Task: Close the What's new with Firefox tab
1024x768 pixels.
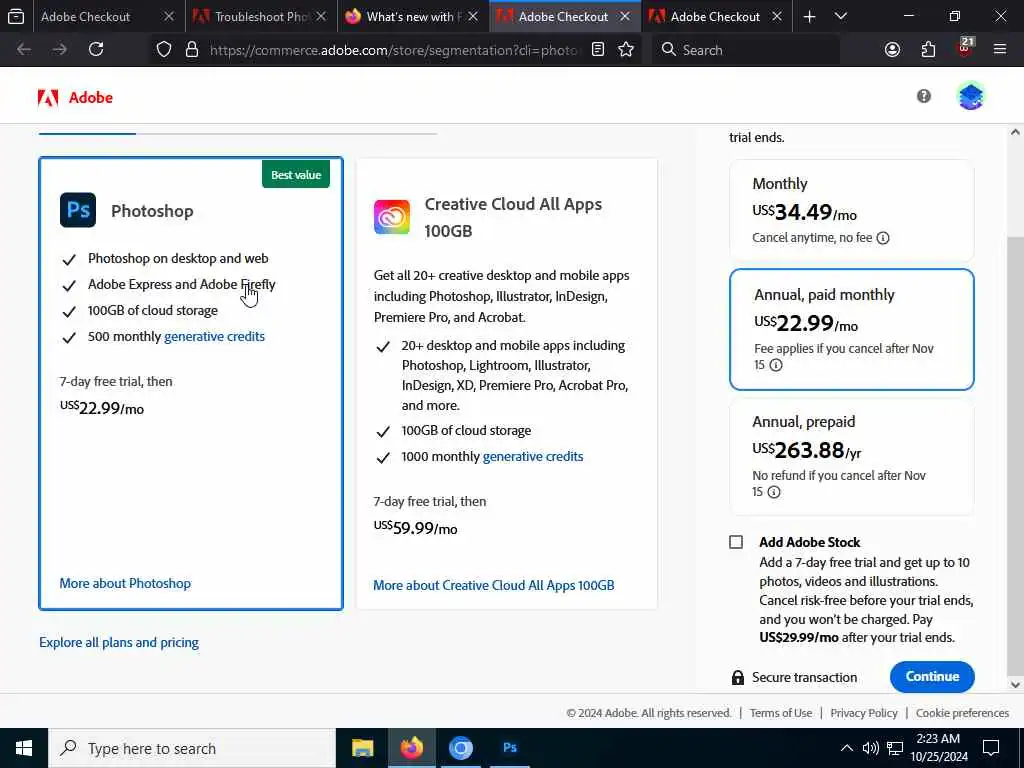Action: 473,16
